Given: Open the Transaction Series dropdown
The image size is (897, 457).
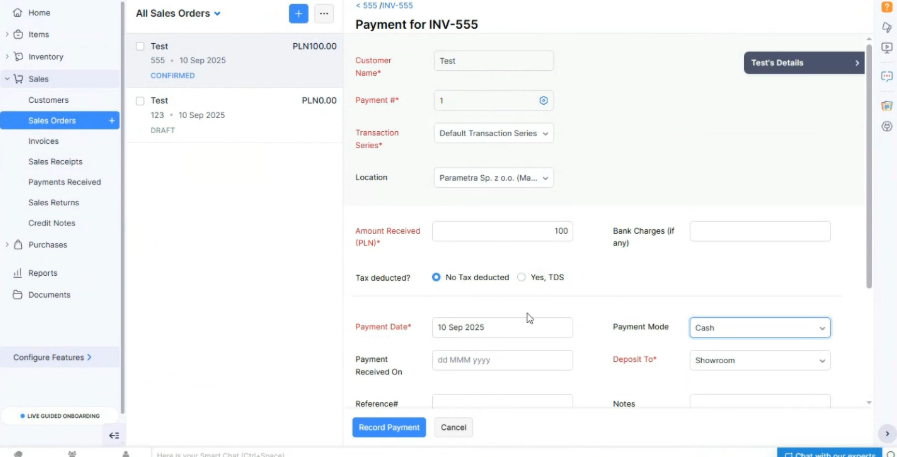Looking at the screenshot, I should point(494,133).
